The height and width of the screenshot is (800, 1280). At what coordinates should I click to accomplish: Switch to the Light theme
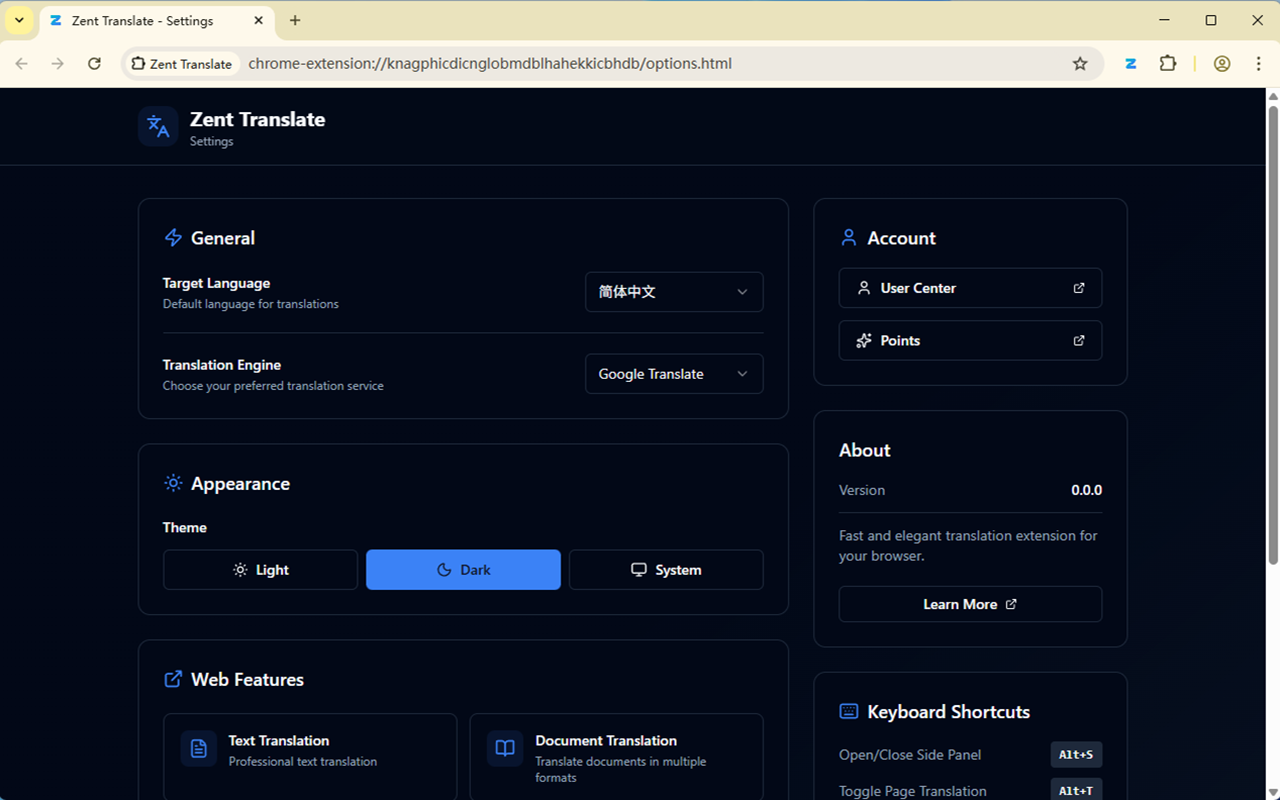pyautogui.click(x=260, y=569)
